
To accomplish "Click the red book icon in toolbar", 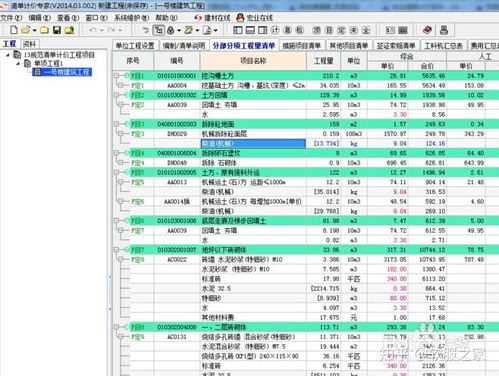I will click(x=427, y=30).
